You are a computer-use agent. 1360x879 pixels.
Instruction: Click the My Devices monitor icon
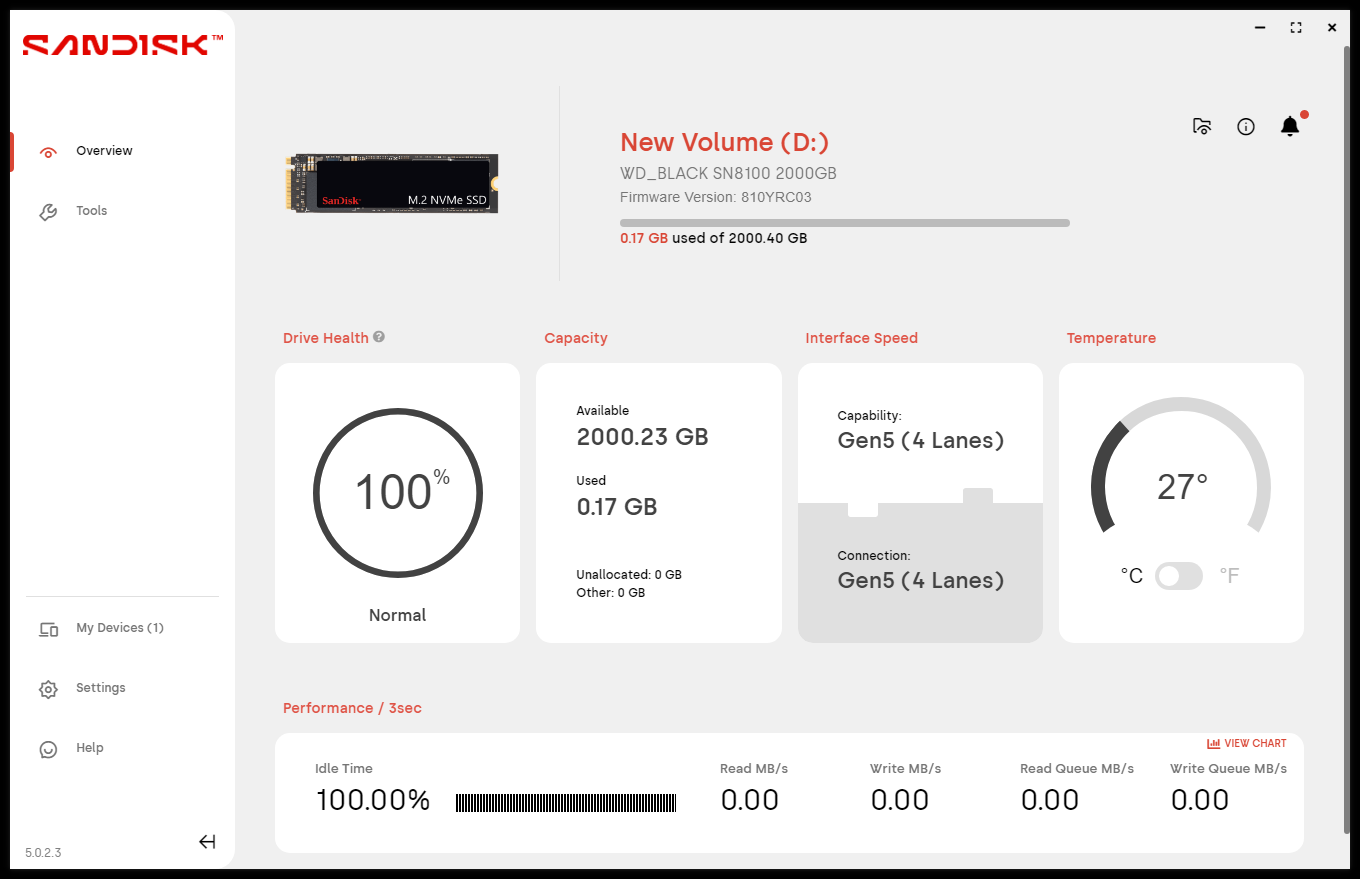pos(48,630)
